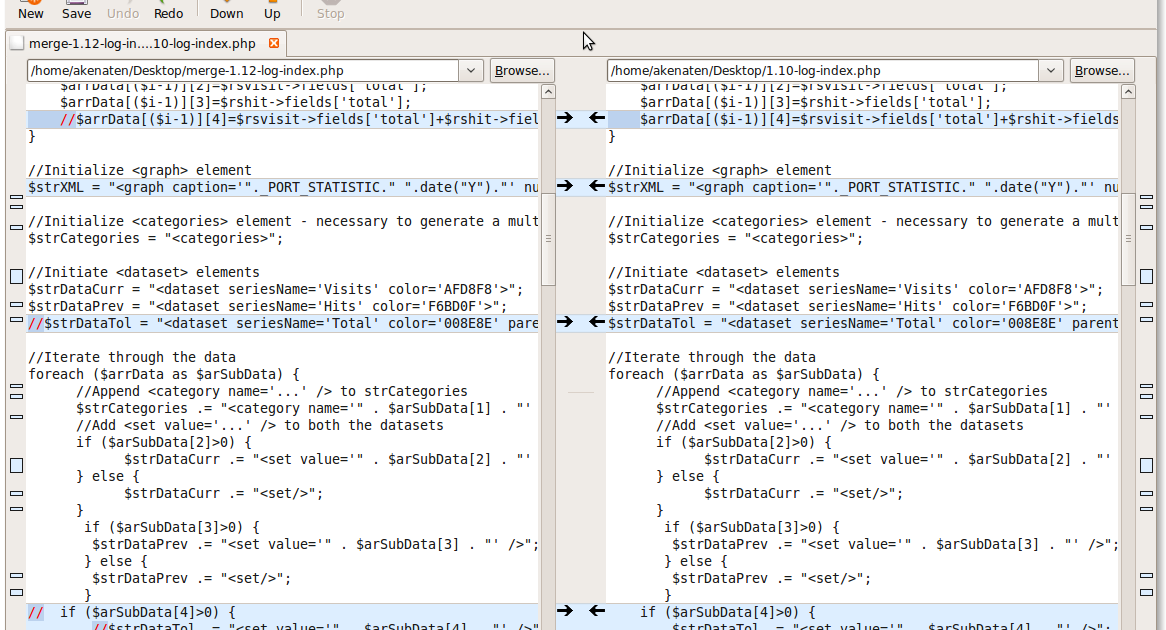Push left //$strDataTol change to the right
This screenshot has height=630, width=1166.
[x=565, y=321]
